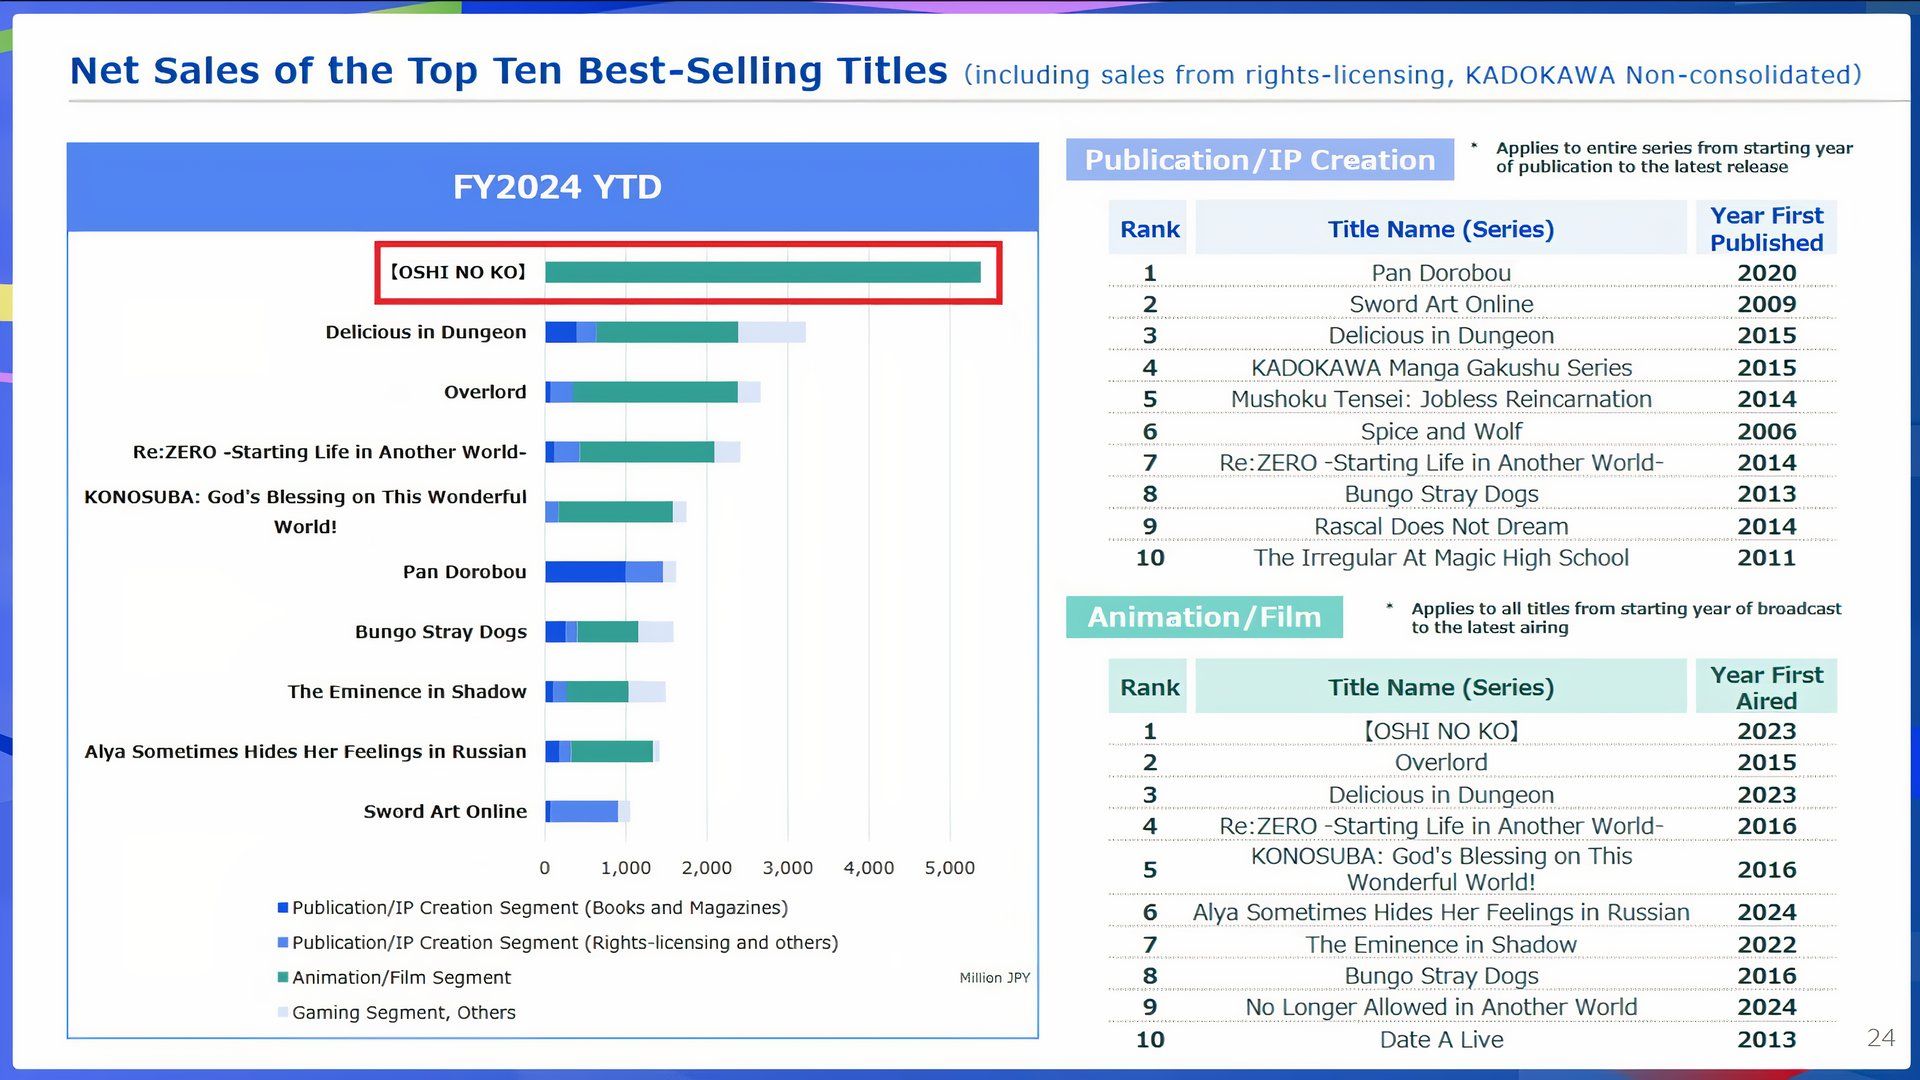1920x1080 pixels.
Task: Click the Pan Dorobou dark blue bar segment
Action: pos(585,572)
